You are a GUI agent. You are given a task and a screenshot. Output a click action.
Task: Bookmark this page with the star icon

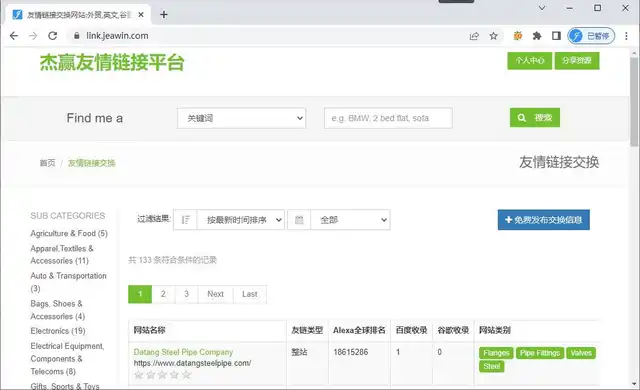pyautogui.click(x=493, y=36)
